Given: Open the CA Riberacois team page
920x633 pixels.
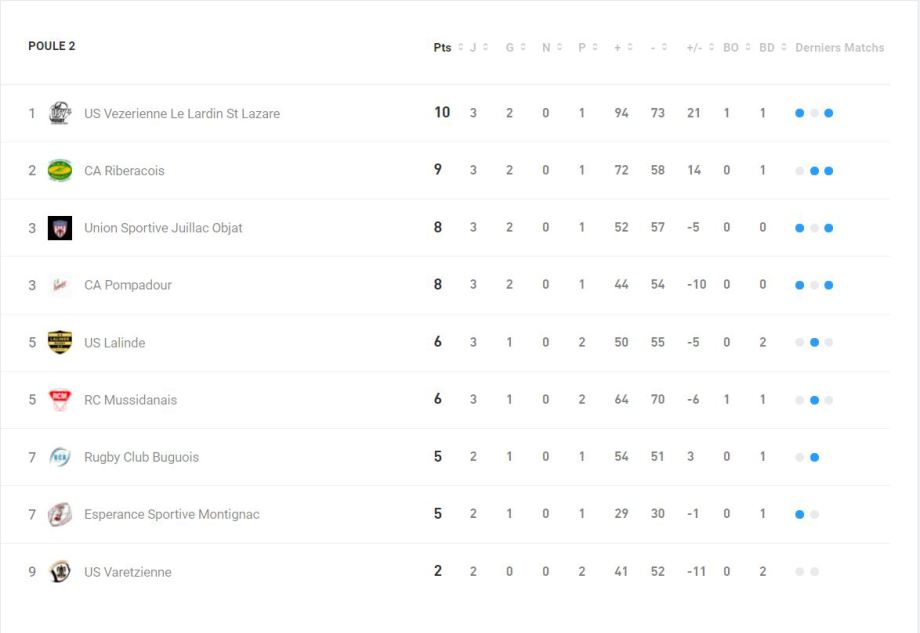Looking at the screenshot, I should click(124, 171).
